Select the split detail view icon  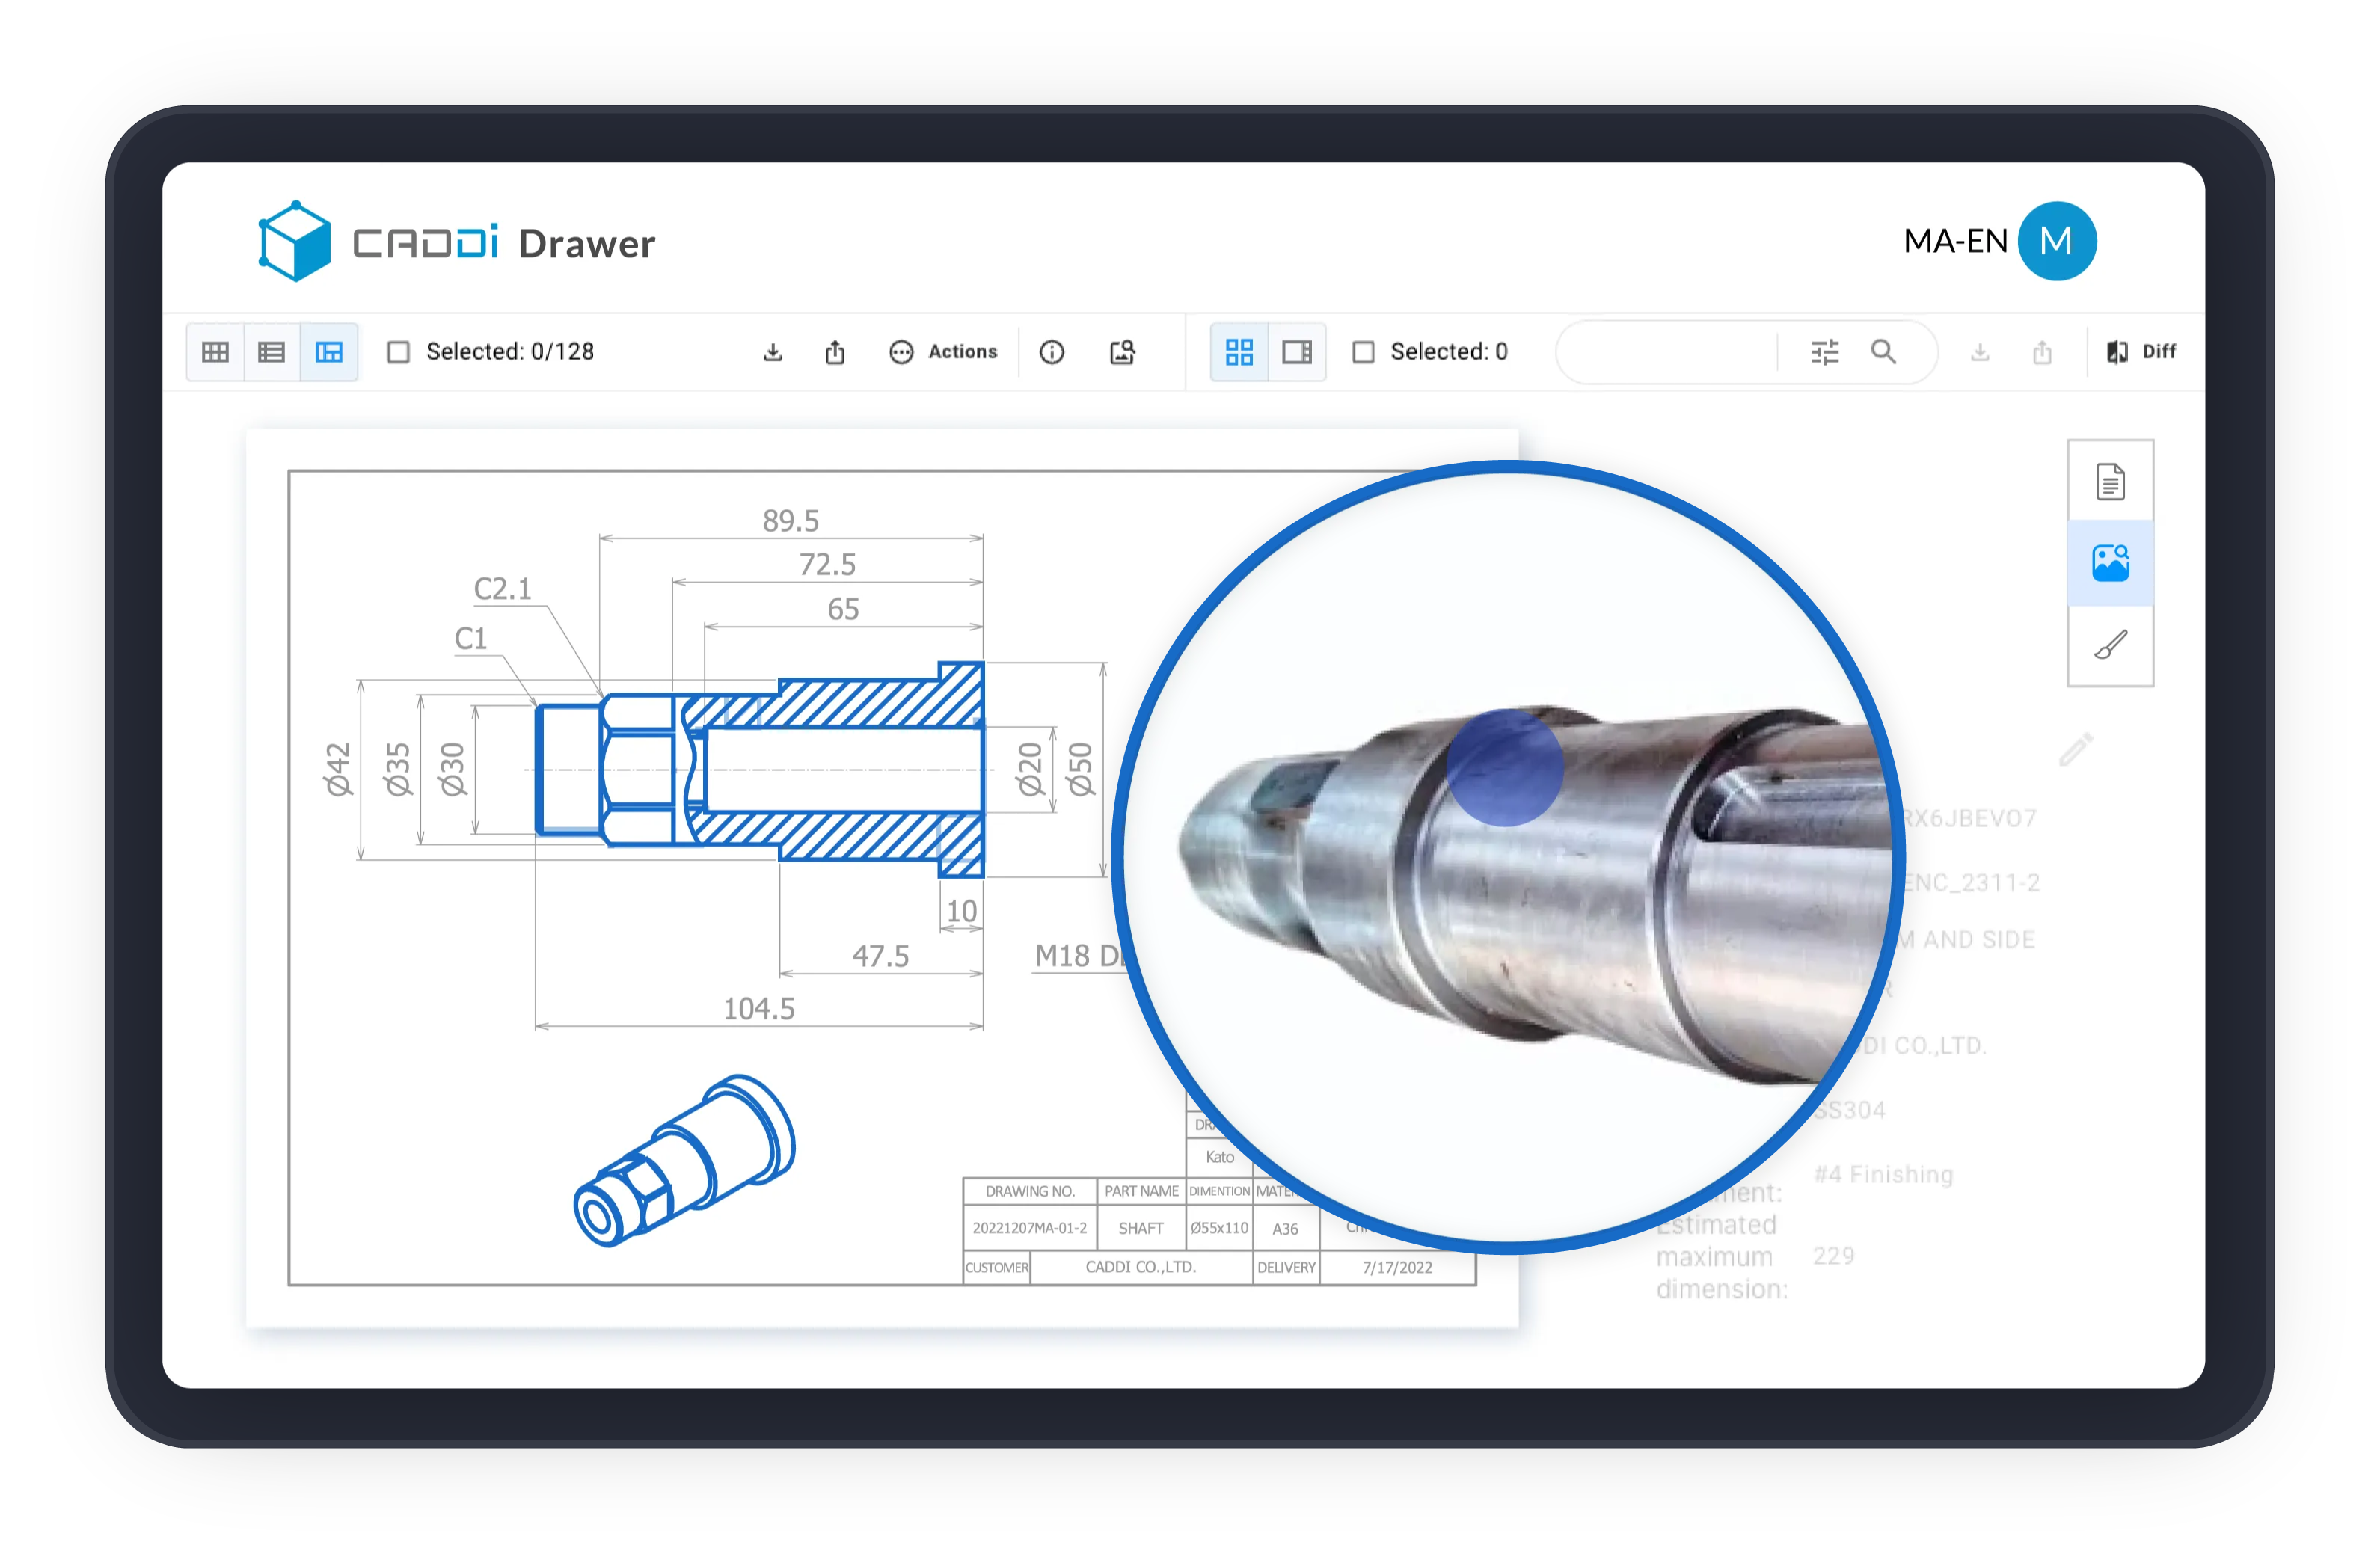pyautogui.click(x=329, y=352)
